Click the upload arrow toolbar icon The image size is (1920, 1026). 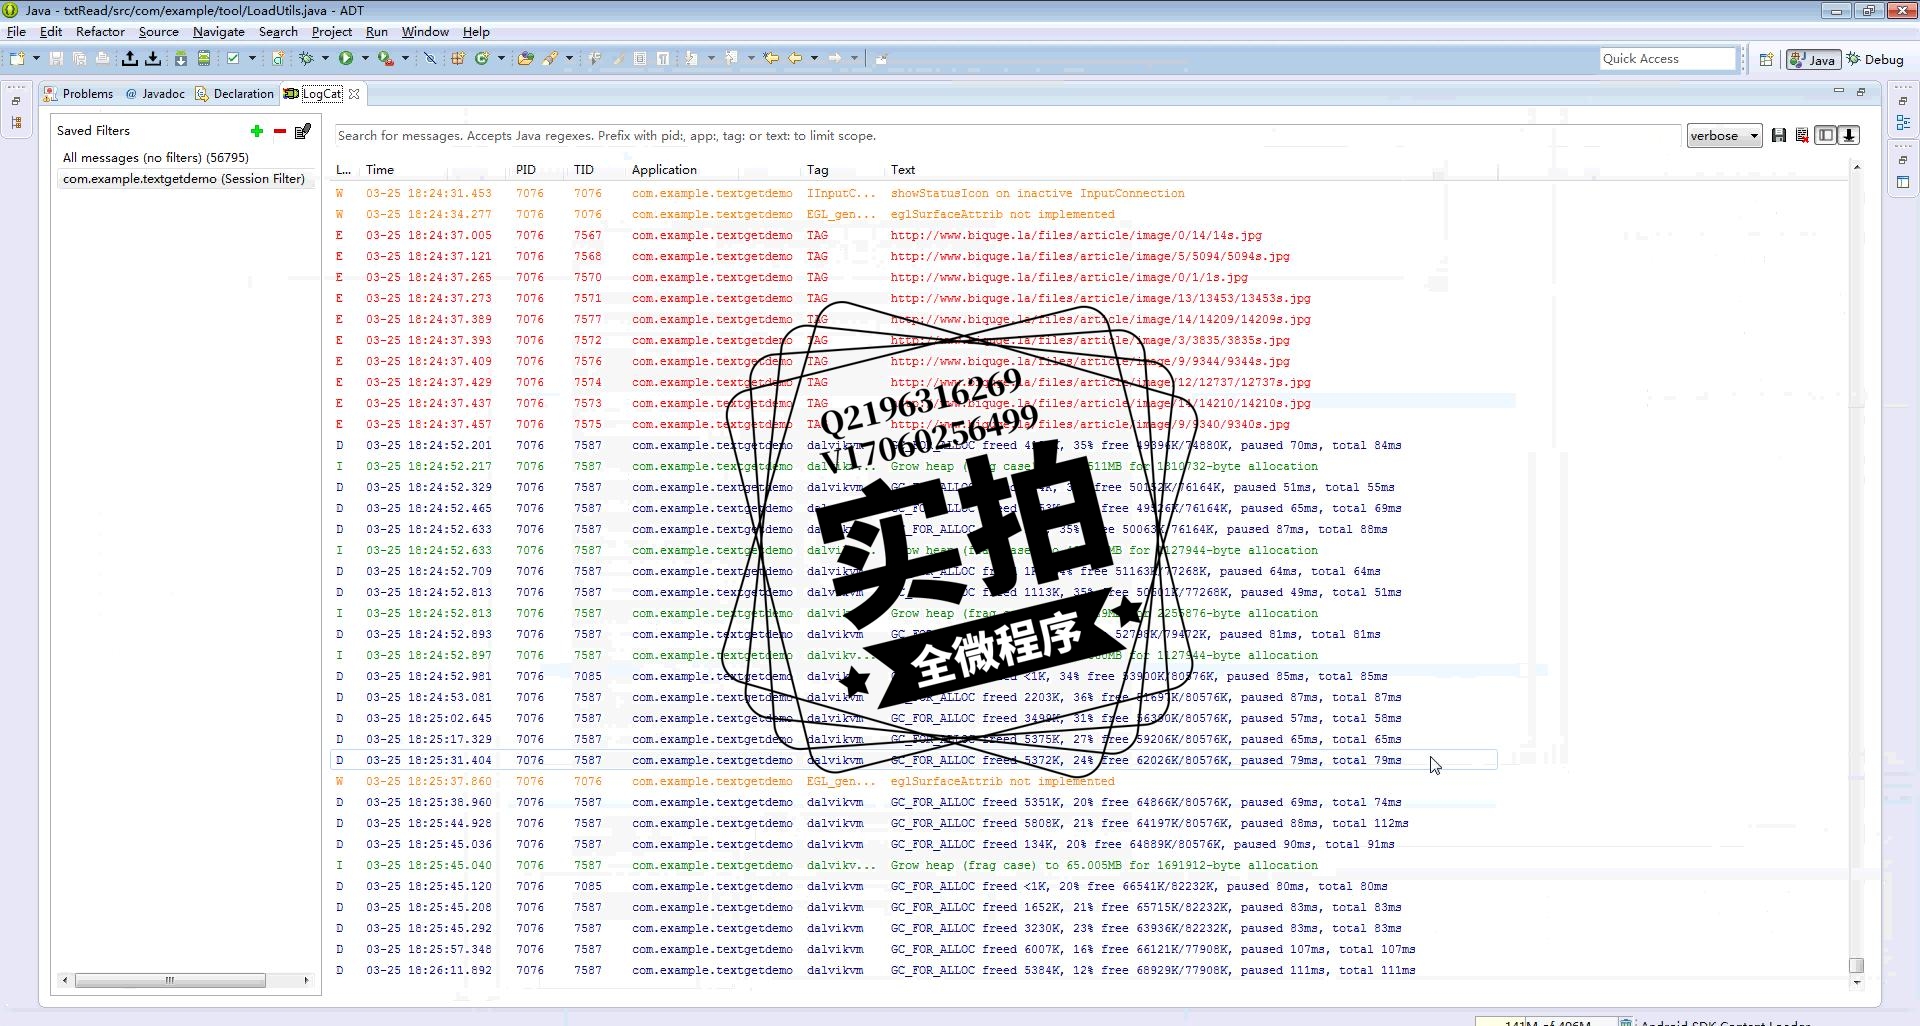pos(130,59)
